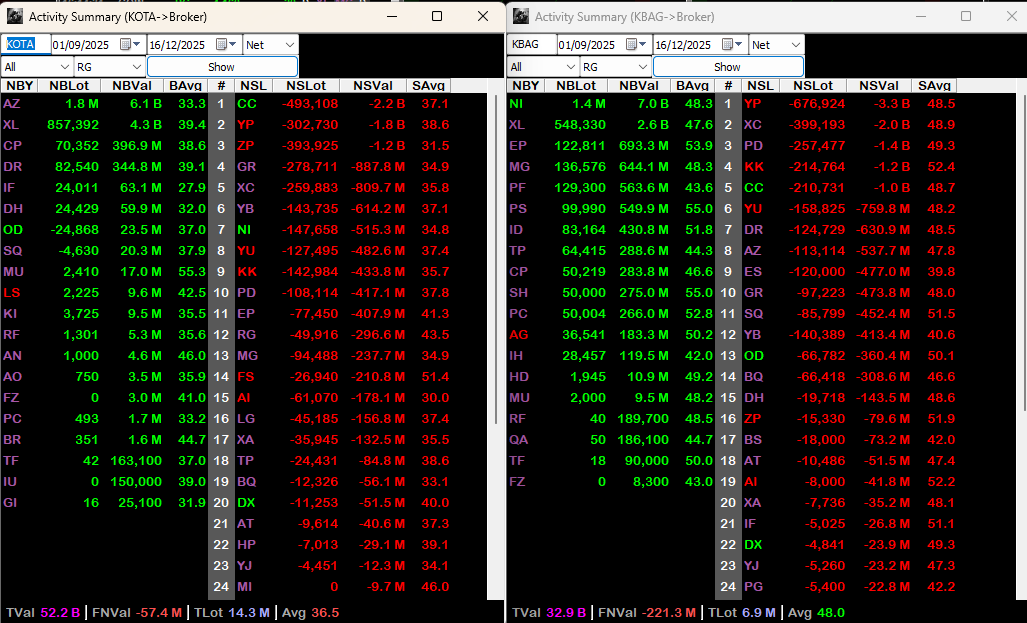This screenshot has width=1027, height=623.
Task: Sort by SAvg column in KBAG window
Action: (x=935, y=86)
